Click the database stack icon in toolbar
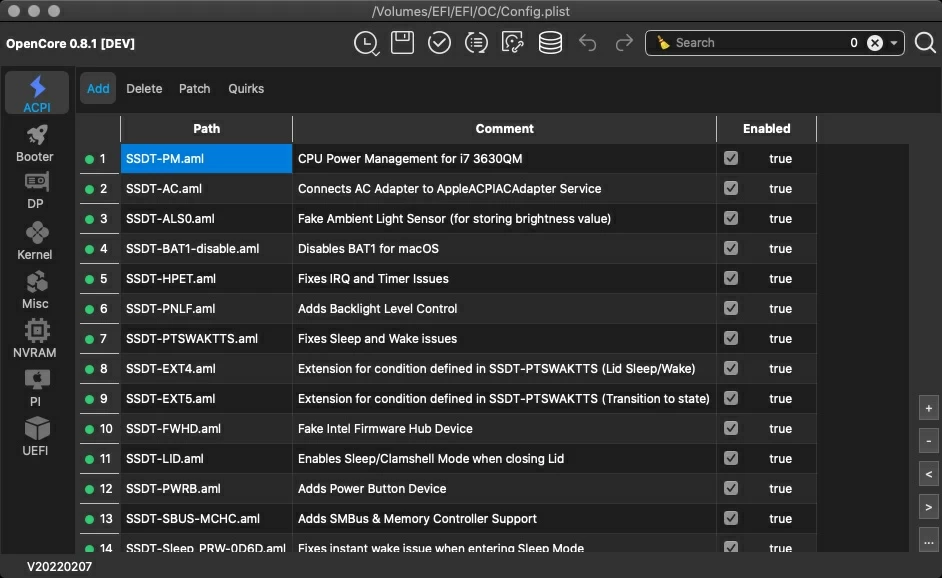This screenshot has width=942, height=578. [x=550, y=43]
